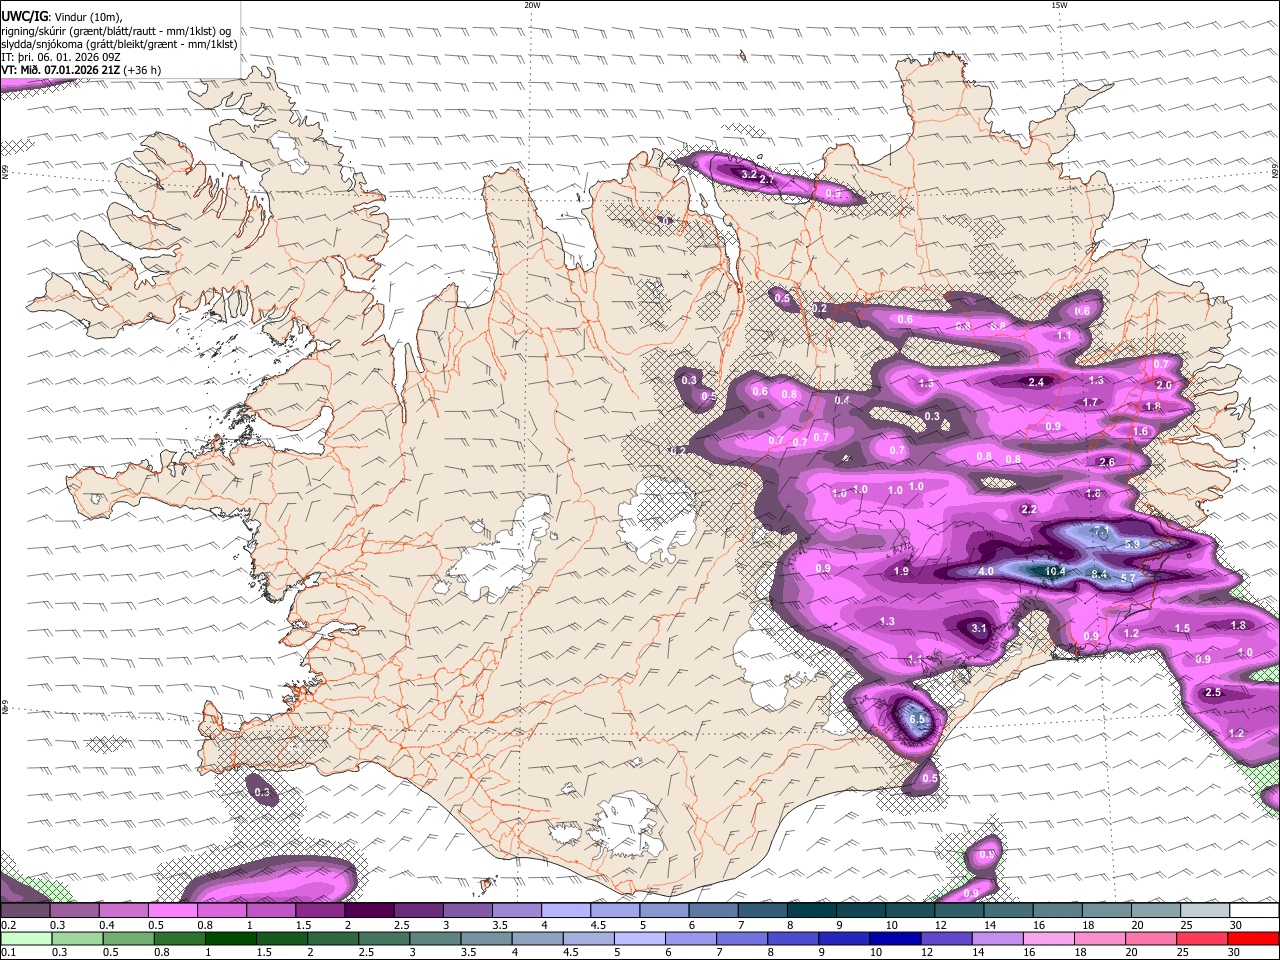Image resolution: width=1280 pixels, height=960 pixels.
Task: Click the 20W longitude label
Action: (x=532, y=5)
